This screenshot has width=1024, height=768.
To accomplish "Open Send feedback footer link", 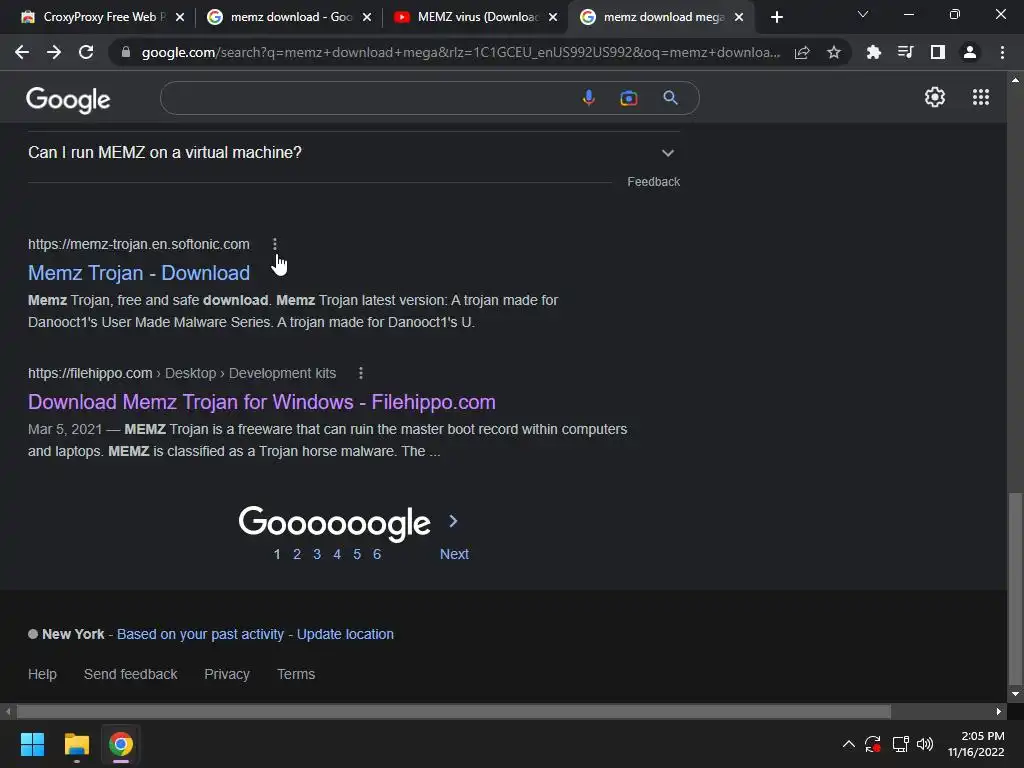I will 131,674.
